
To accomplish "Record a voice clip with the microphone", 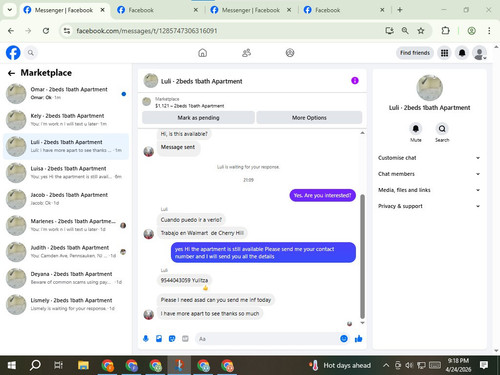I will click(146, 339).
